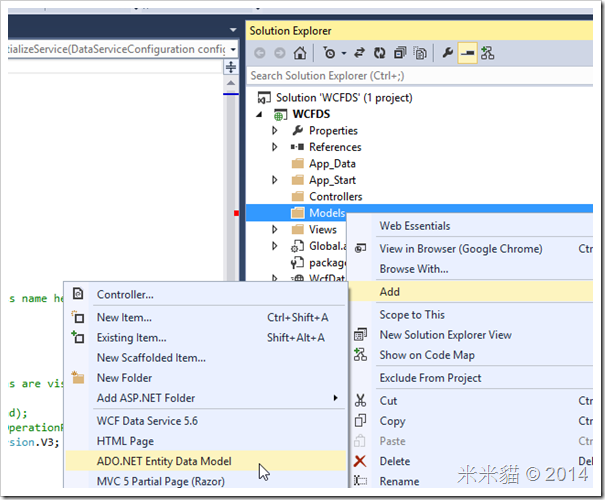The image size is (605, 500).
Task: Click the Controller document icon
Action: (78, 294)
